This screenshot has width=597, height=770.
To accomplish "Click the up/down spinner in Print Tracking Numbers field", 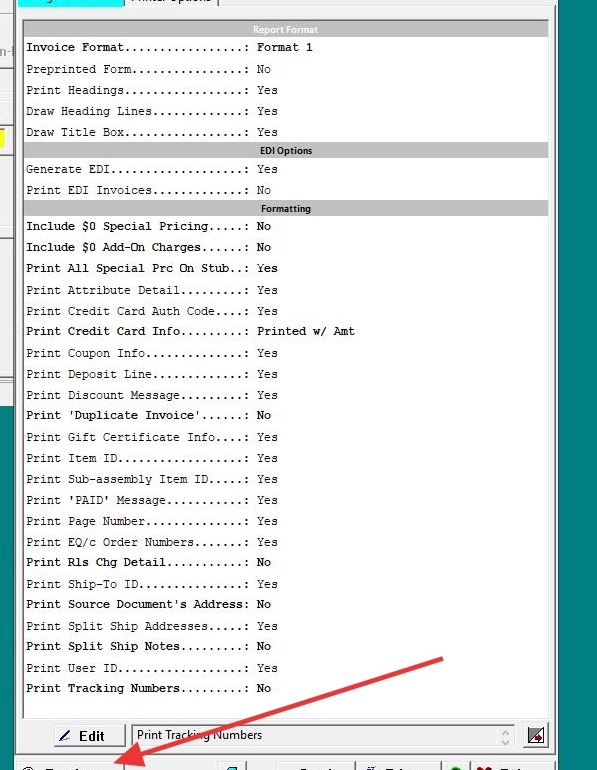I will click(x=505, y=736).
